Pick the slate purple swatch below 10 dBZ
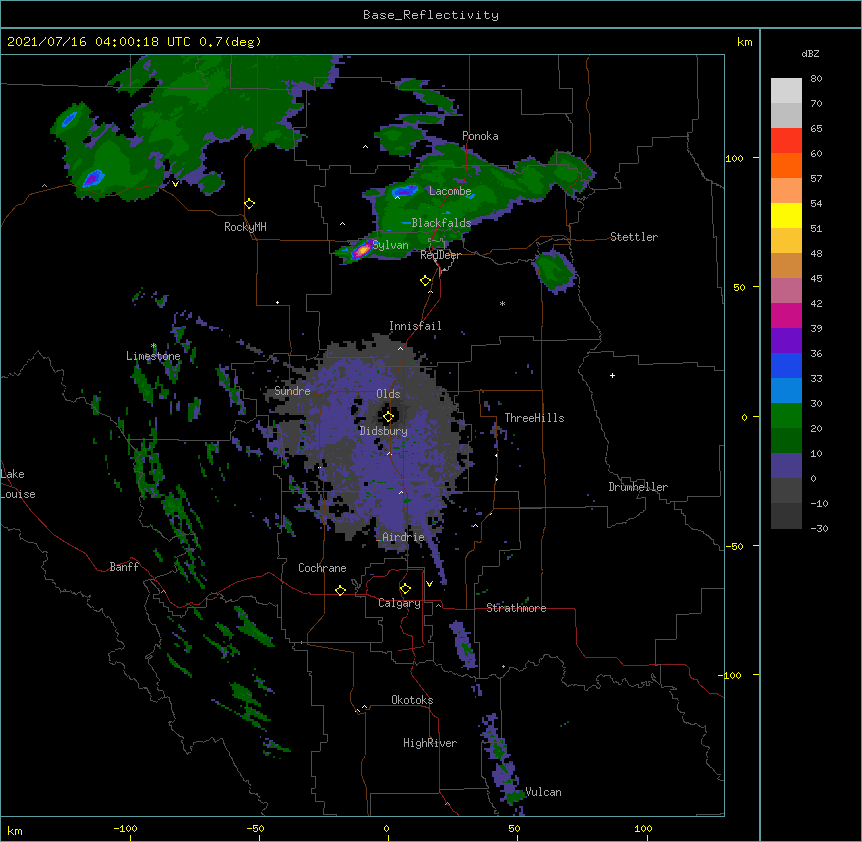 (x=786, y=466)
